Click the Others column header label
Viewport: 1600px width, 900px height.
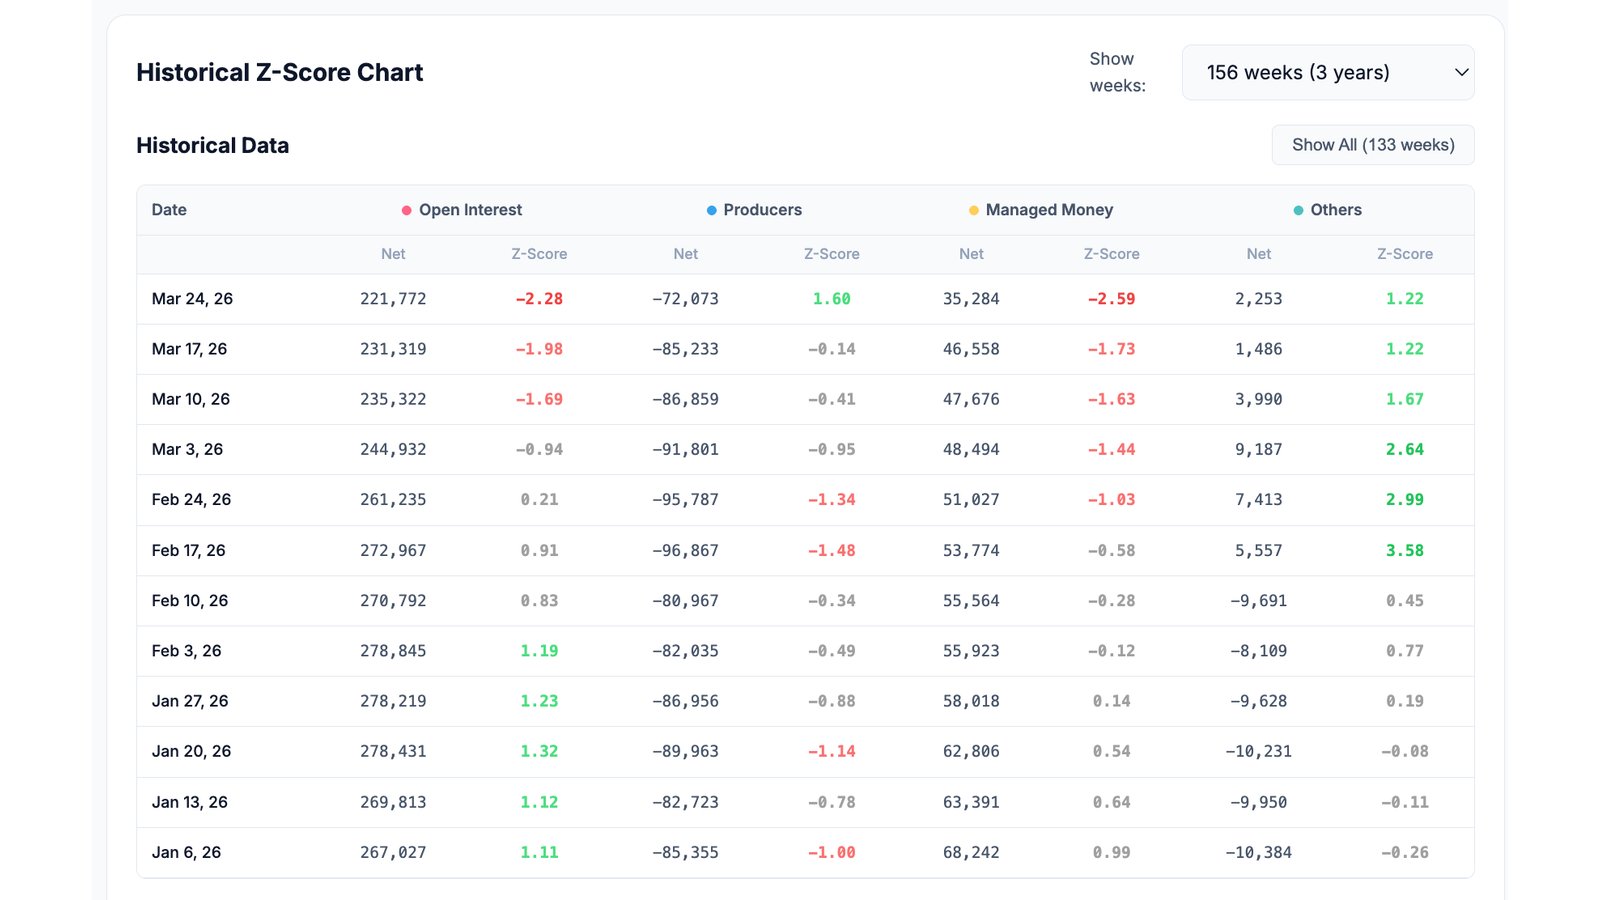click(x=1336, y=210)
